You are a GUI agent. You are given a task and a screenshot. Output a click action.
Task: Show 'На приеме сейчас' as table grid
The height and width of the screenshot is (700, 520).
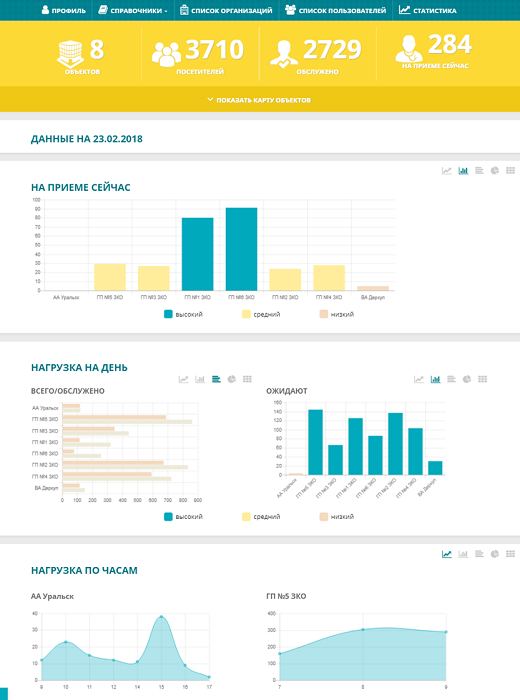pos(511,171)
